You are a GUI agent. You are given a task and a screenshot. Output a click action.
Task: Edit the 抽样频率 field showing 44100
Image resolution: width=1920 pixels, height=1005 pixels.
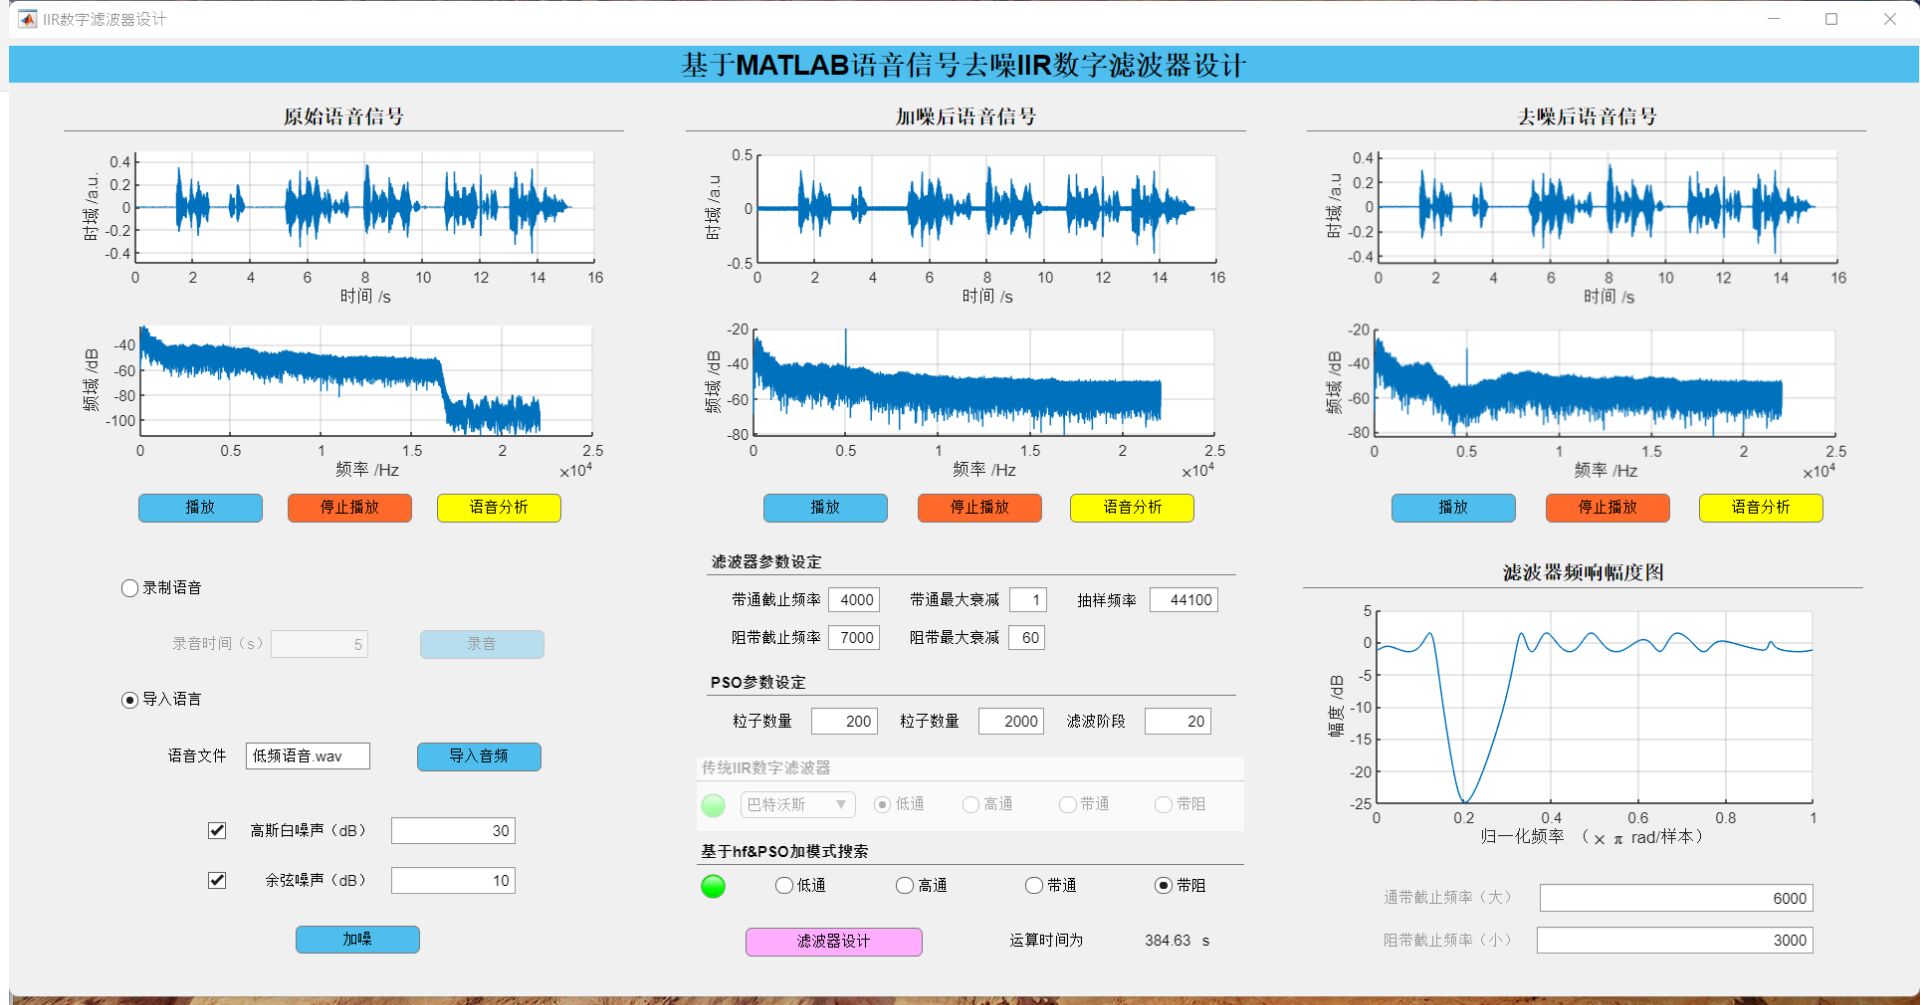1184,600
